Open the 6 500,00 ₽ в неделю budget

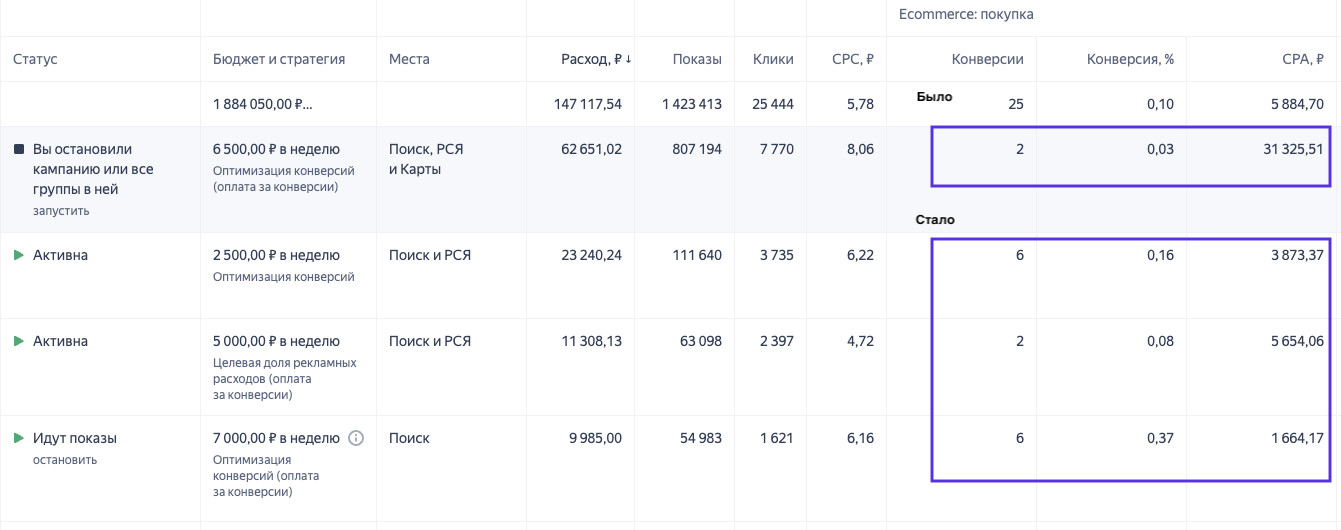tap(276, 149)
